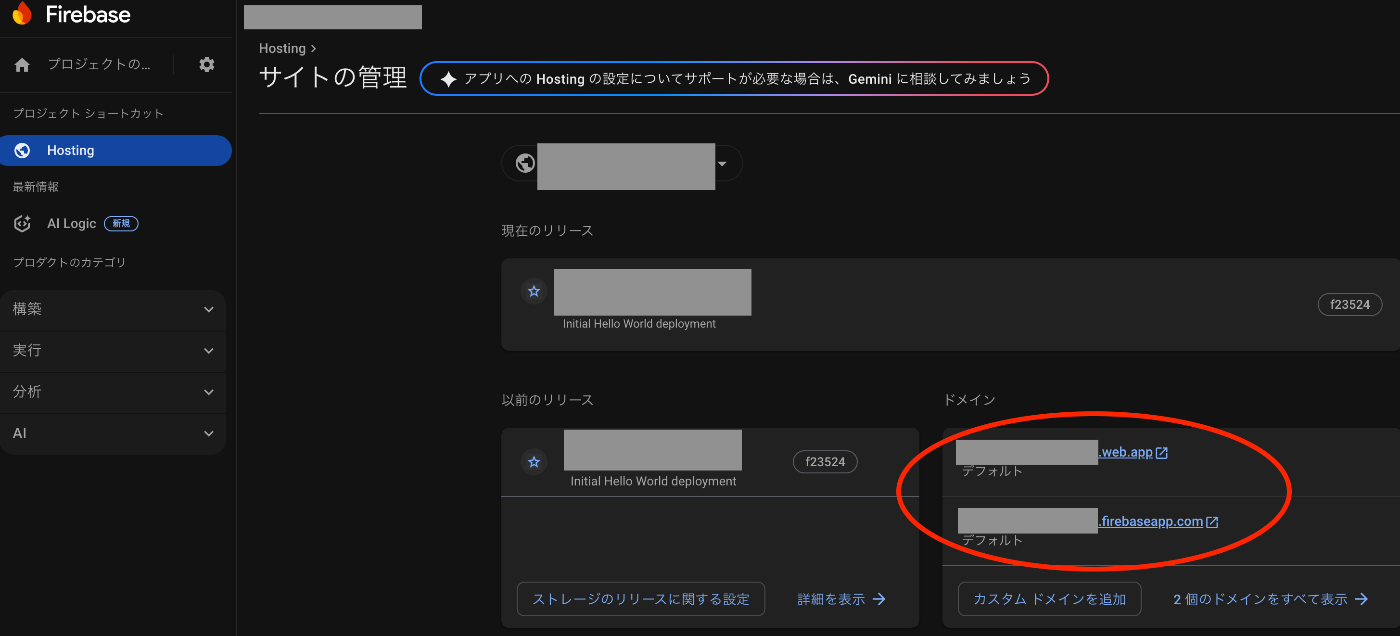This screenshot has height=636, width=1400.
Task: Click the 最新情報 label
Action: tap(35, 187)
